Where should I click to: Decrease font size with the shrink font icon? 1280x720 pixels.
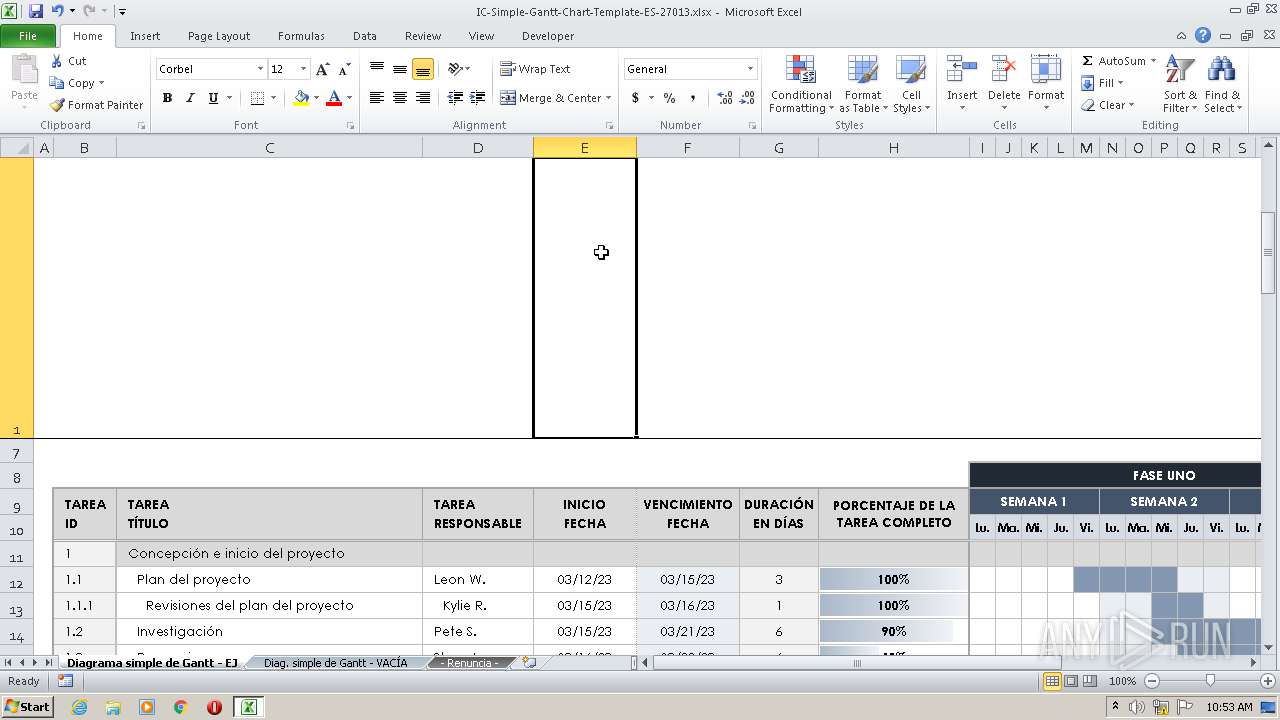tap(344, 69)
